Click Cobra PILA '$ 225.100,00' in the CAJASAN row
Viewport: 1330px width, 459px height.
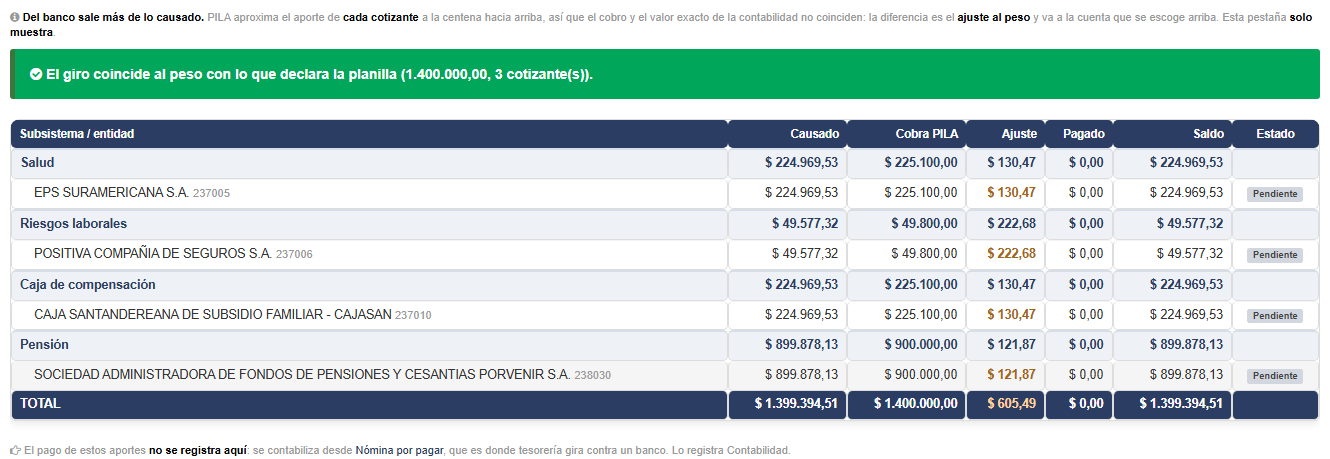[921, 314]
